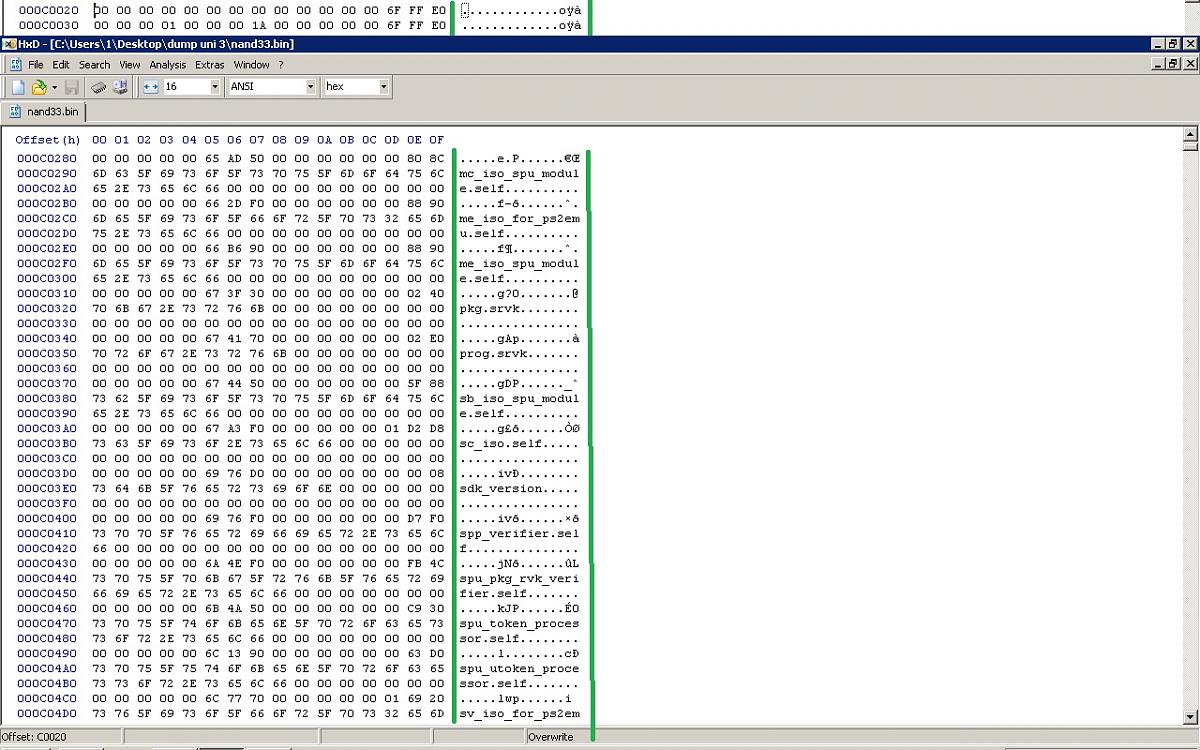Restore the inner document window
This screenshot has height=750, width=1200.
click(1173, 64)
